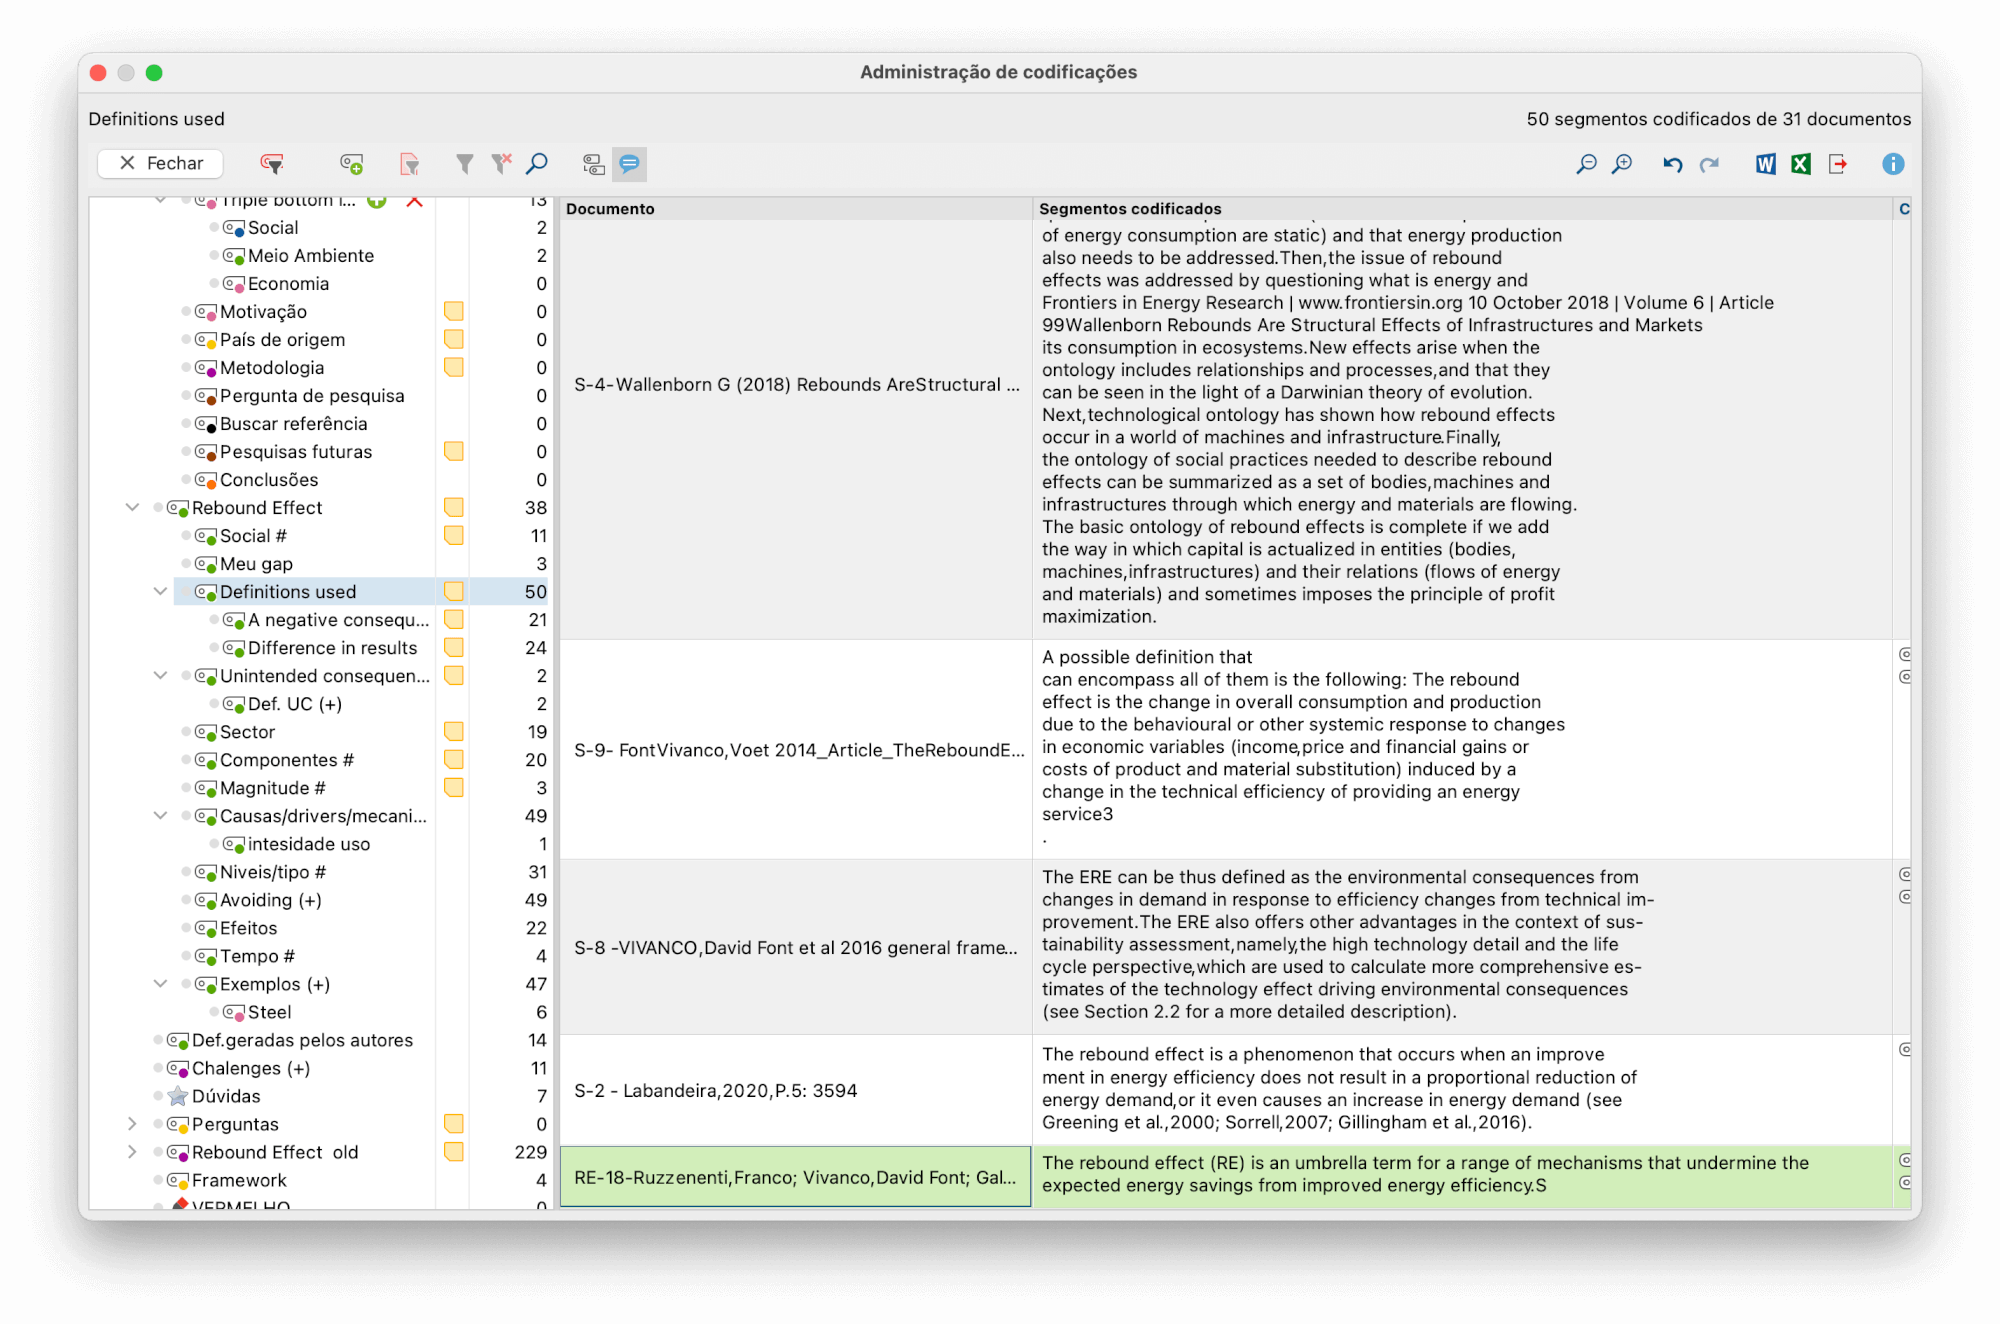
Task: Select the Framework code
Action: pyautogui.click(x=239, y=1179)
